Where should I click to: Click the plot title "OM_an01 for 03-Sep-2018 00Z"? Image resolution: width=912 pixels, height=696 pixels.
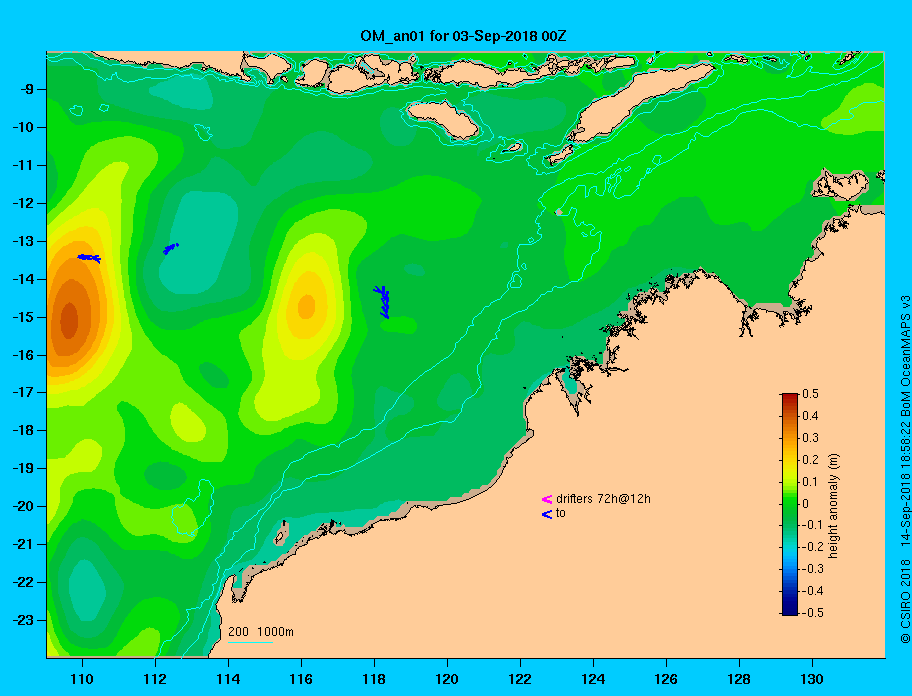(464, 36)
